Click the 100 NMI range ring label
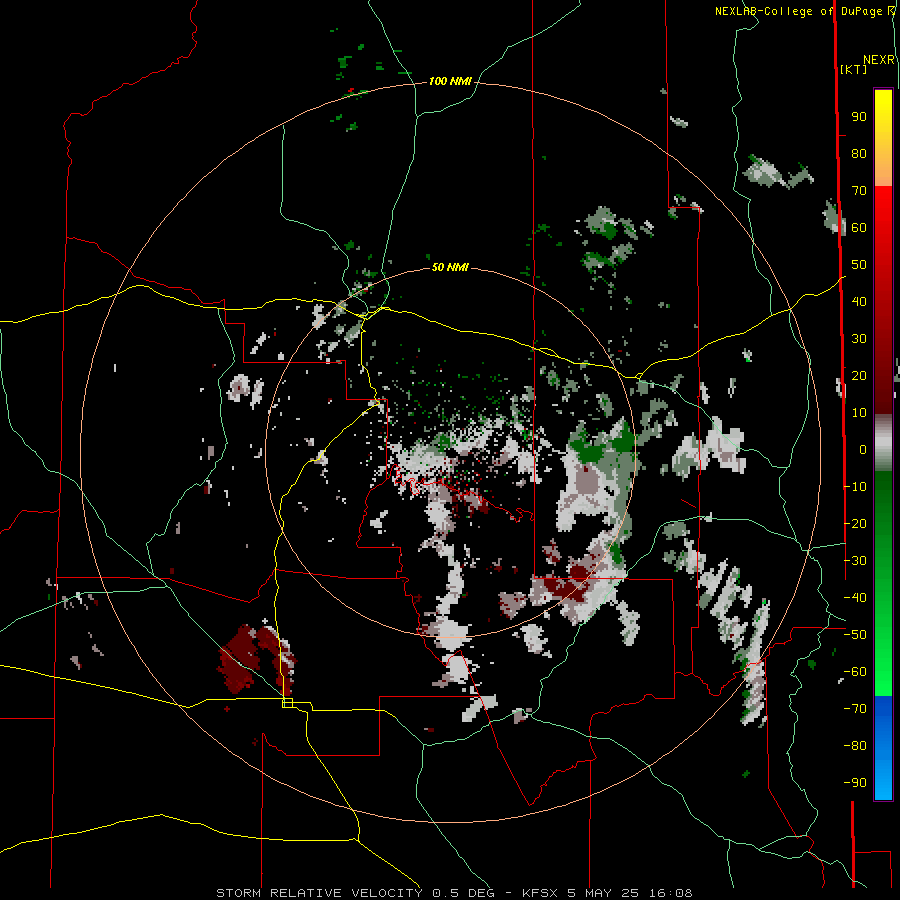900x900 pixels. (x=450, y=82)
